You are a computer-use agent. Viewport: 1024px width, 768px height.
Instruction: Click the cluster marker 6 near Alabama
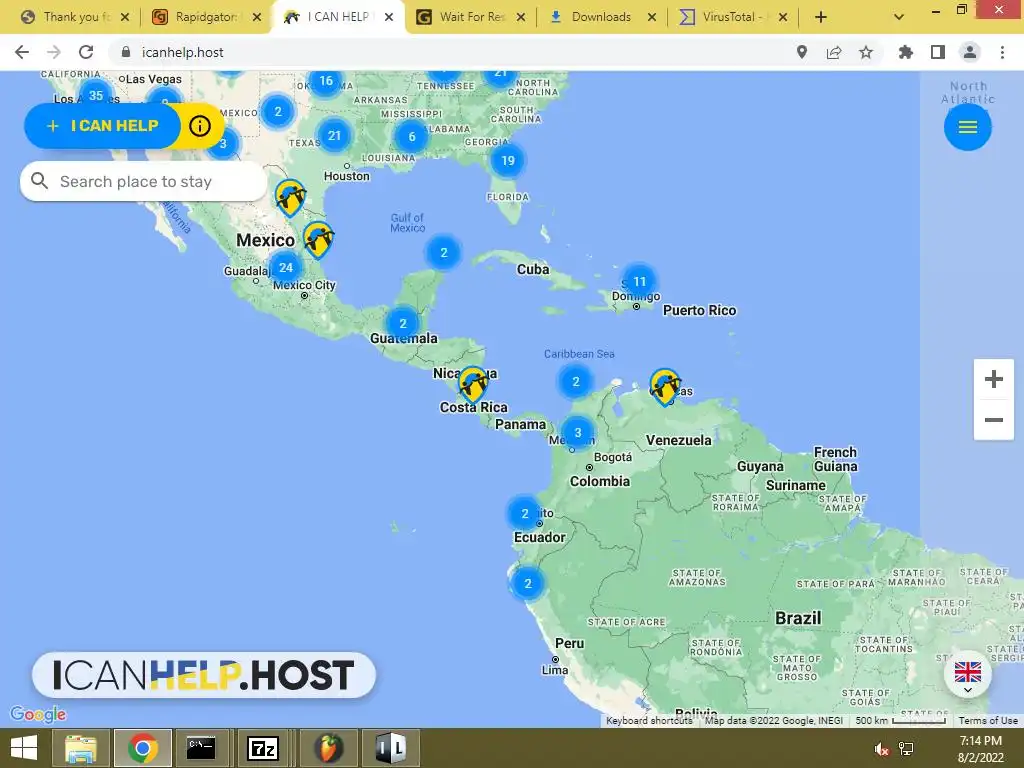click(x=411, y=136)
